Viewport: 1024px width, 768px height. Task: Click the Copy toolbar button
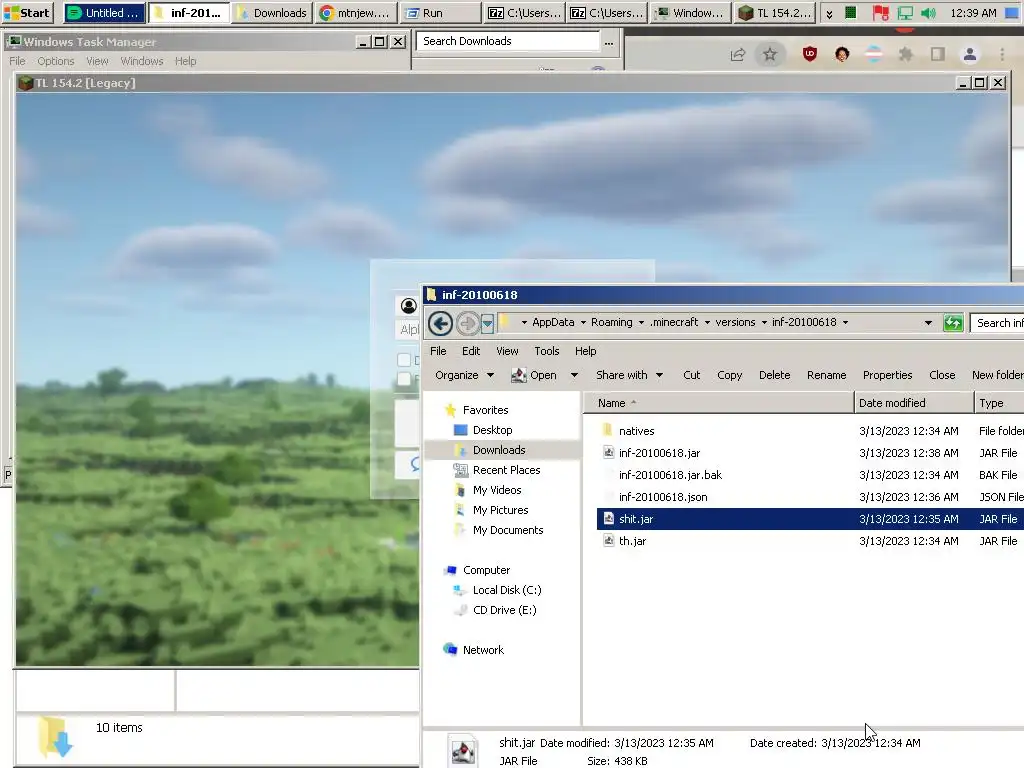729,375
